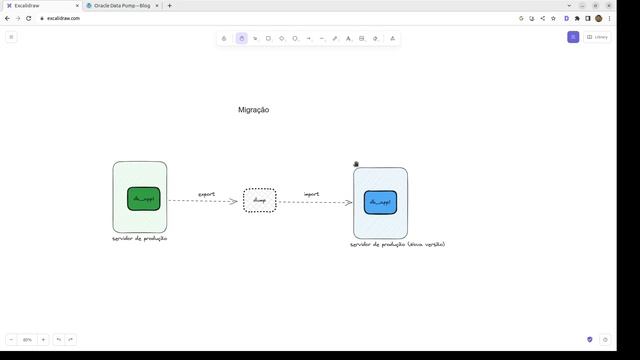Select the green db_app1 box

(x=144, y=199)
